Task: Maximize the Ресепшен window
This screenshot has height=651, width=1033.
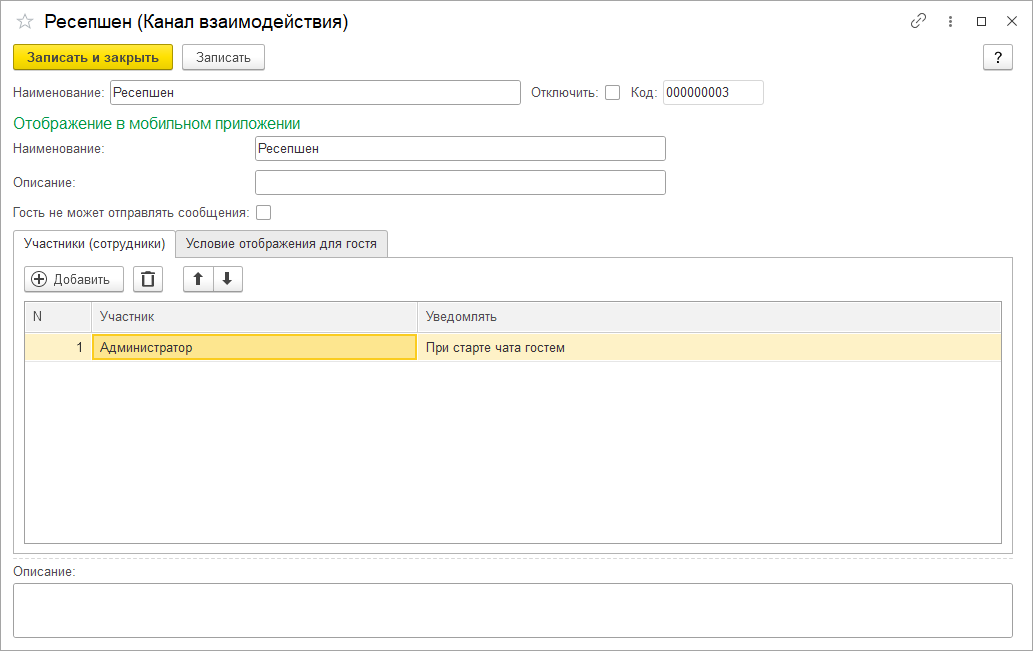Action: pos(981,21)
